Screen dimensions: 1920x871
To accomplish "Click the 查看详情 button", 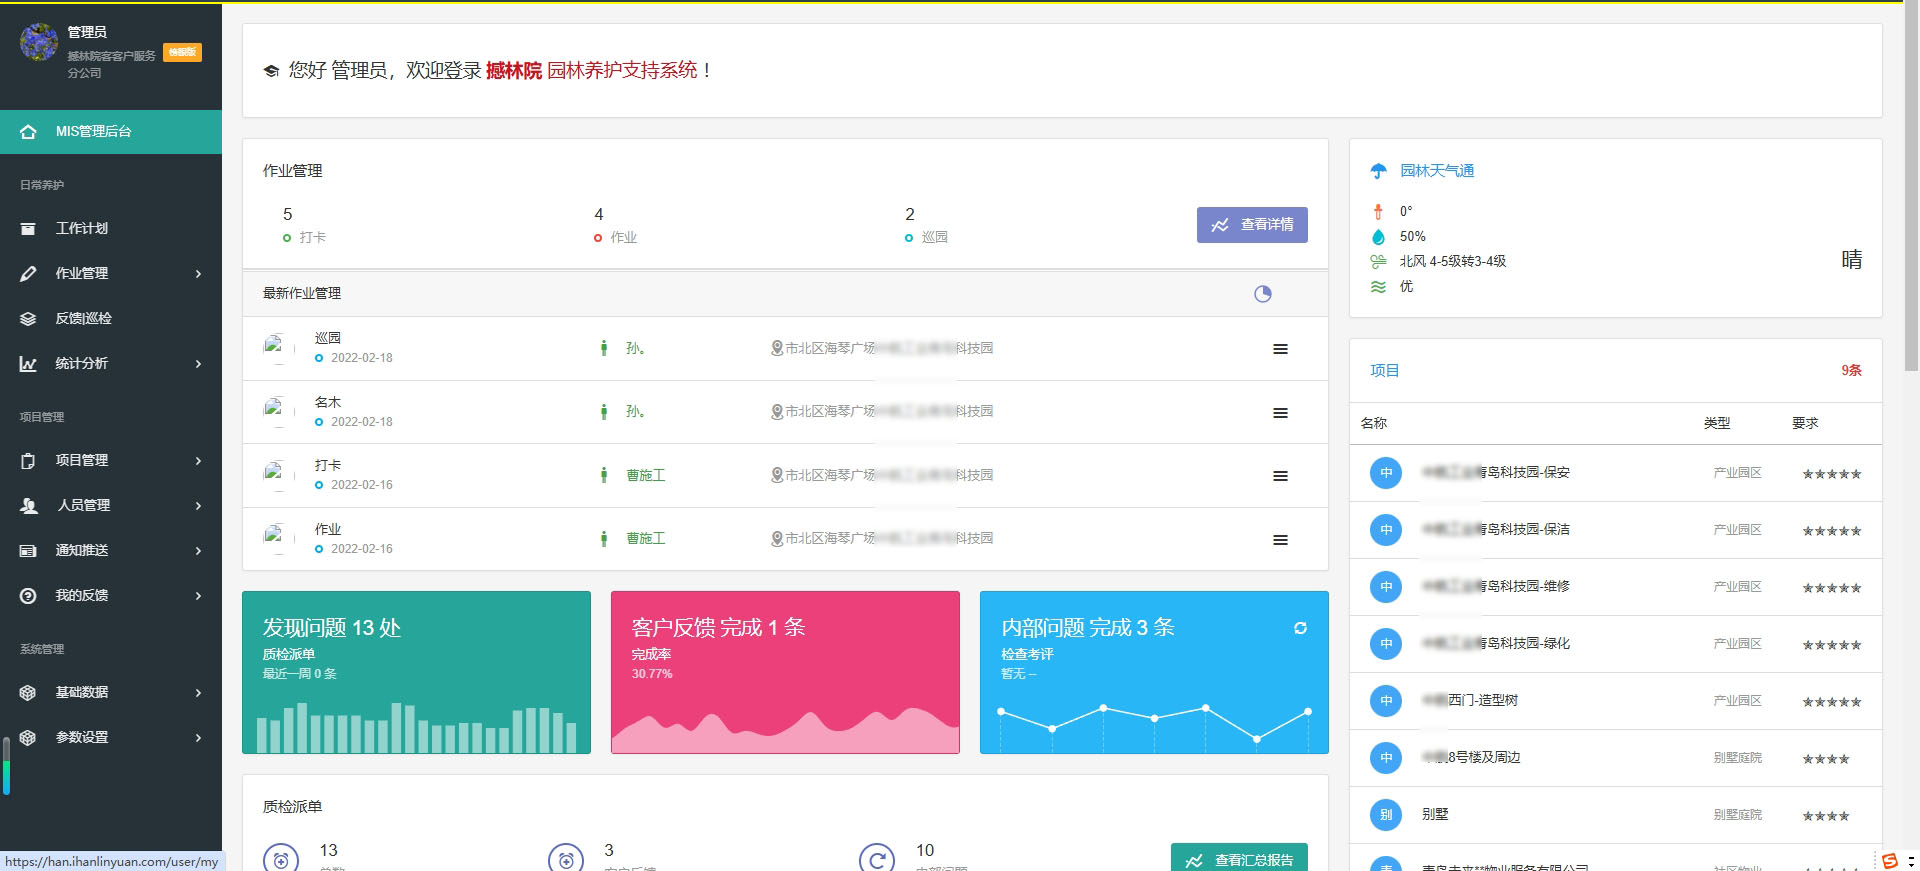I will pos(1252,225).
